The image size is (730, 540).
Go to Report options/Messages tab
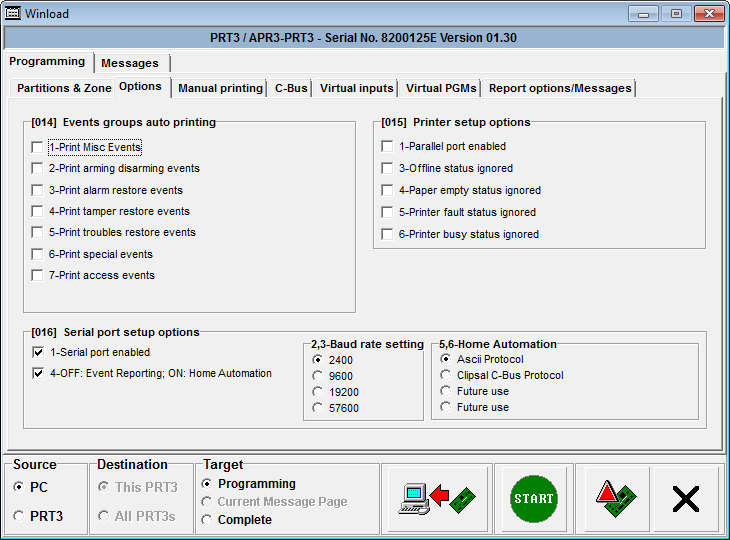point(560,88)
